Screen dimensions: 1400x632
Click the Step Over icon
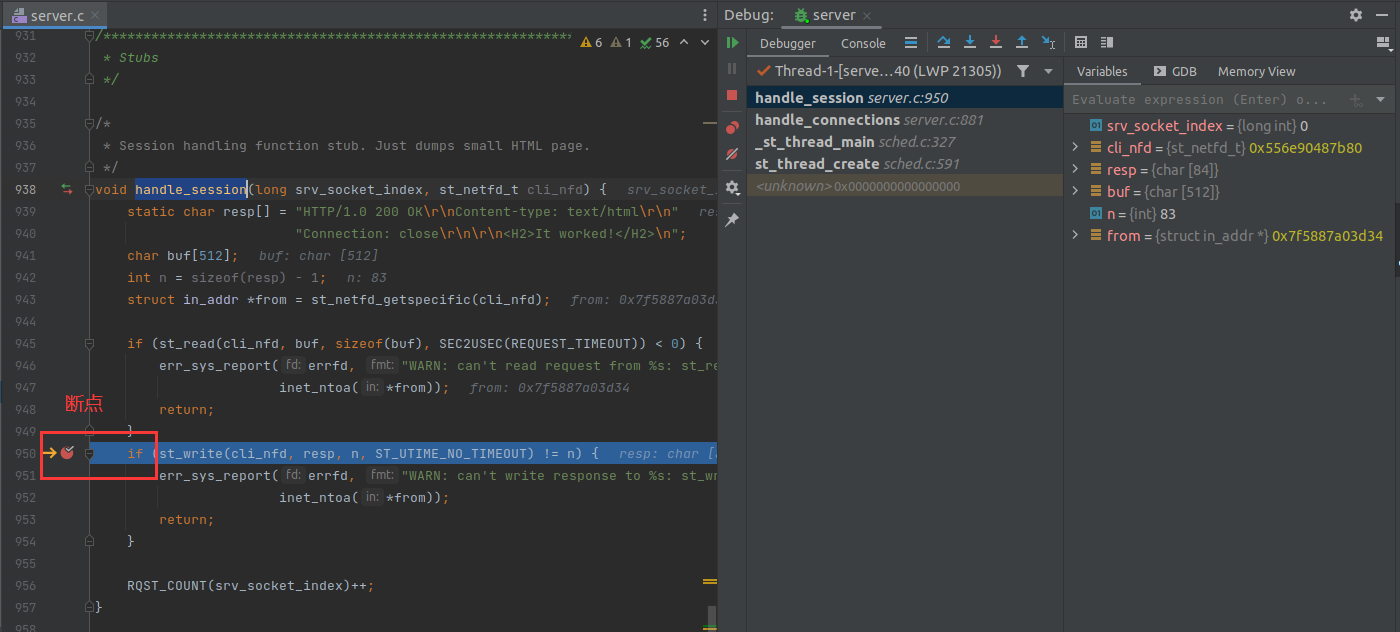point(944,42)
